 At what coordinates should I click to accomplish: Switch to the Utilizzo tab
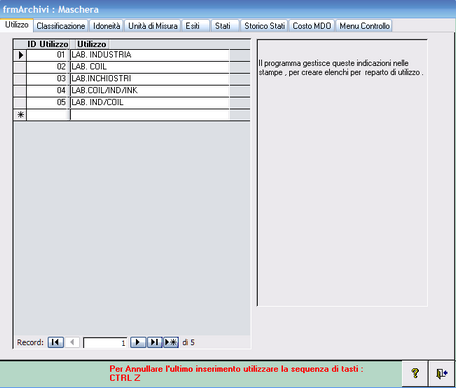(x=17, y=25)
